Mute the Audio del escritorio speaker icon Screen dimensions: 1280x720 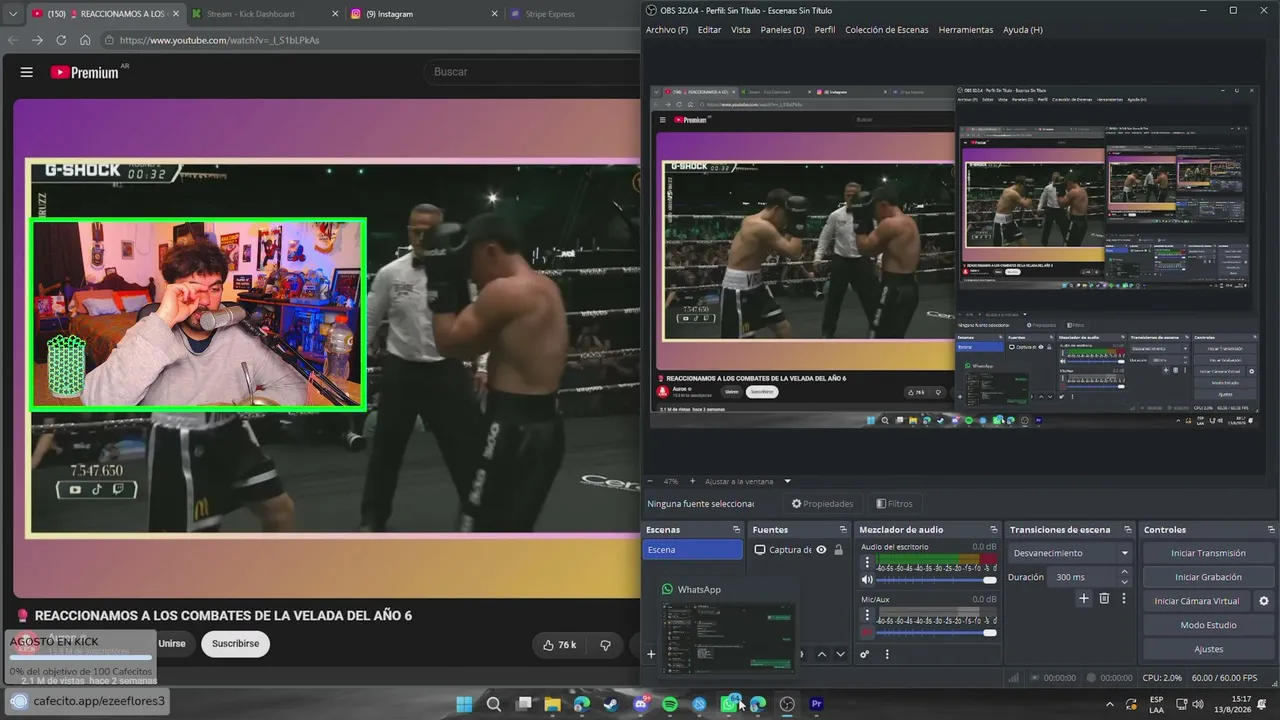tap(867, 580)
